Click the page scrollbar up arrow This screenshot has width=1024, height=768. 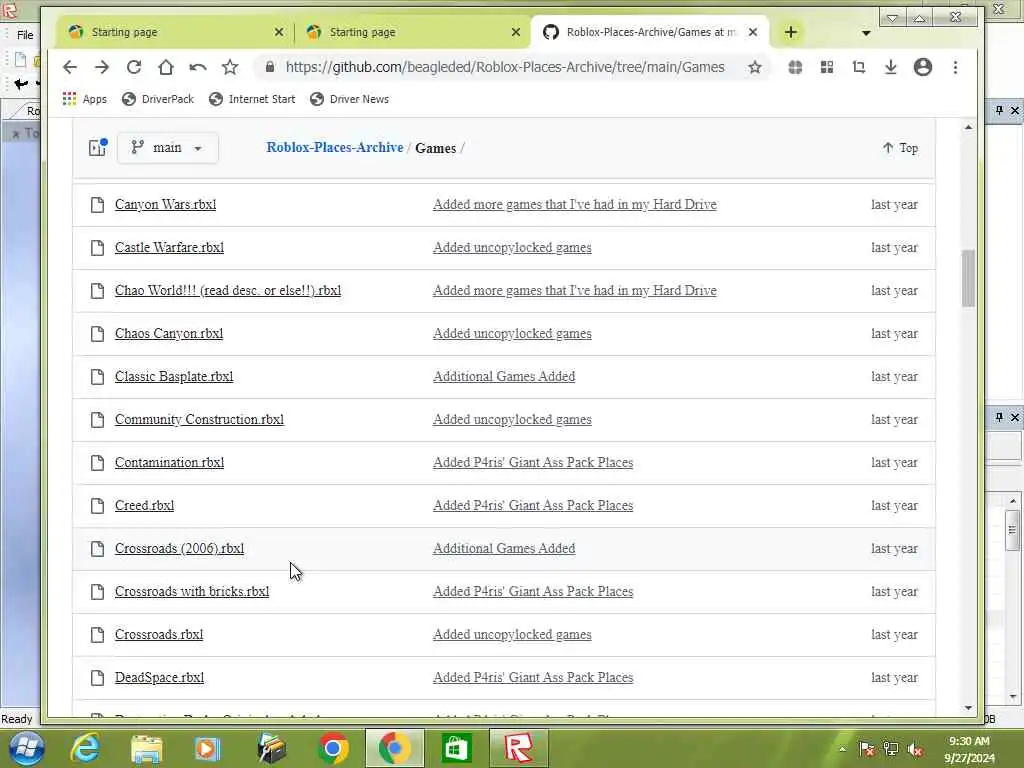tap(968, 127)
